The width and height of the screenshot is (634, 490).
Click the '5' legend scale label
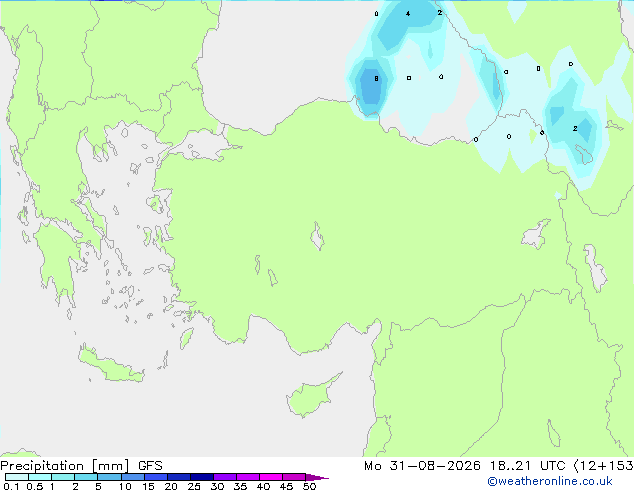point(98,486)
